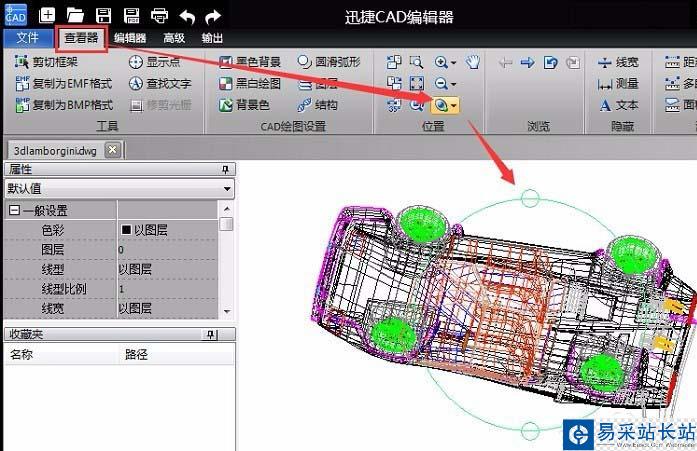
Task: Open the 结构 structure button
Action: click(x=317, y=105)
